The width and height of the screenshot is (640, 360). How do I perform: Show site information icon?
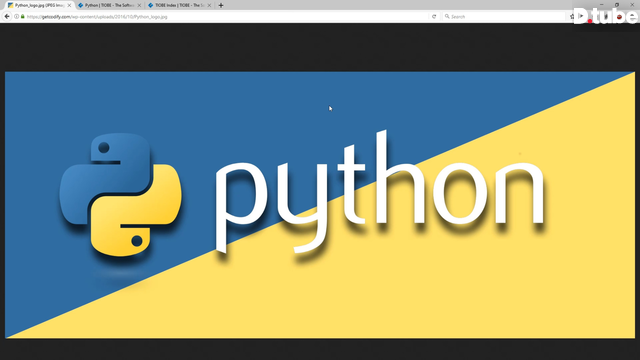click(17, 17)
